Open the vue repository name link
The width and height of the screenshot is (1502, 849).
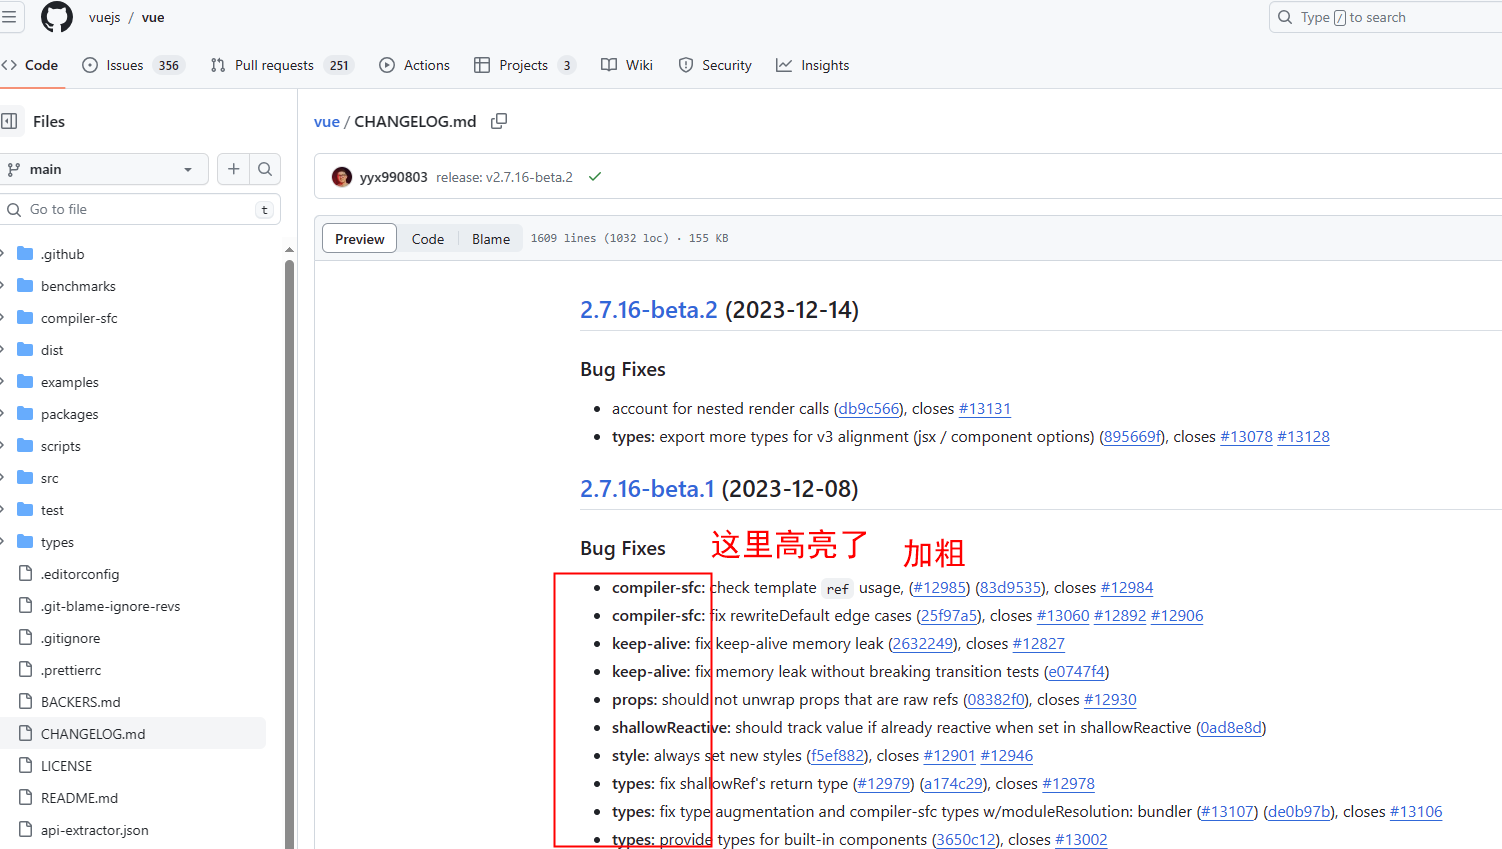coord(153,18)
